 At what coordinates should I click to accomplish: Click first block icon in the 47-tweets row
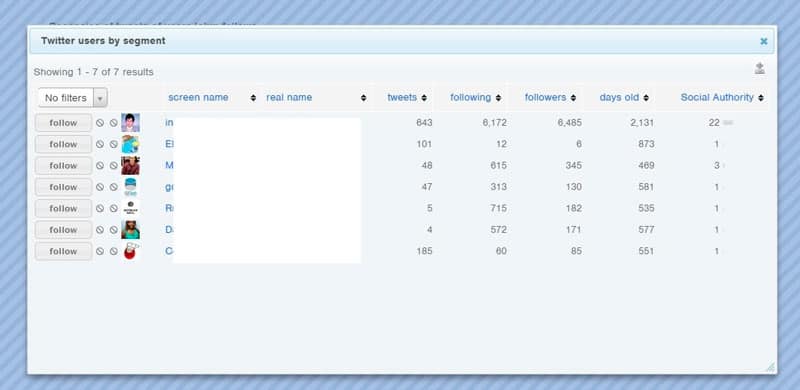tap(100, 187)
